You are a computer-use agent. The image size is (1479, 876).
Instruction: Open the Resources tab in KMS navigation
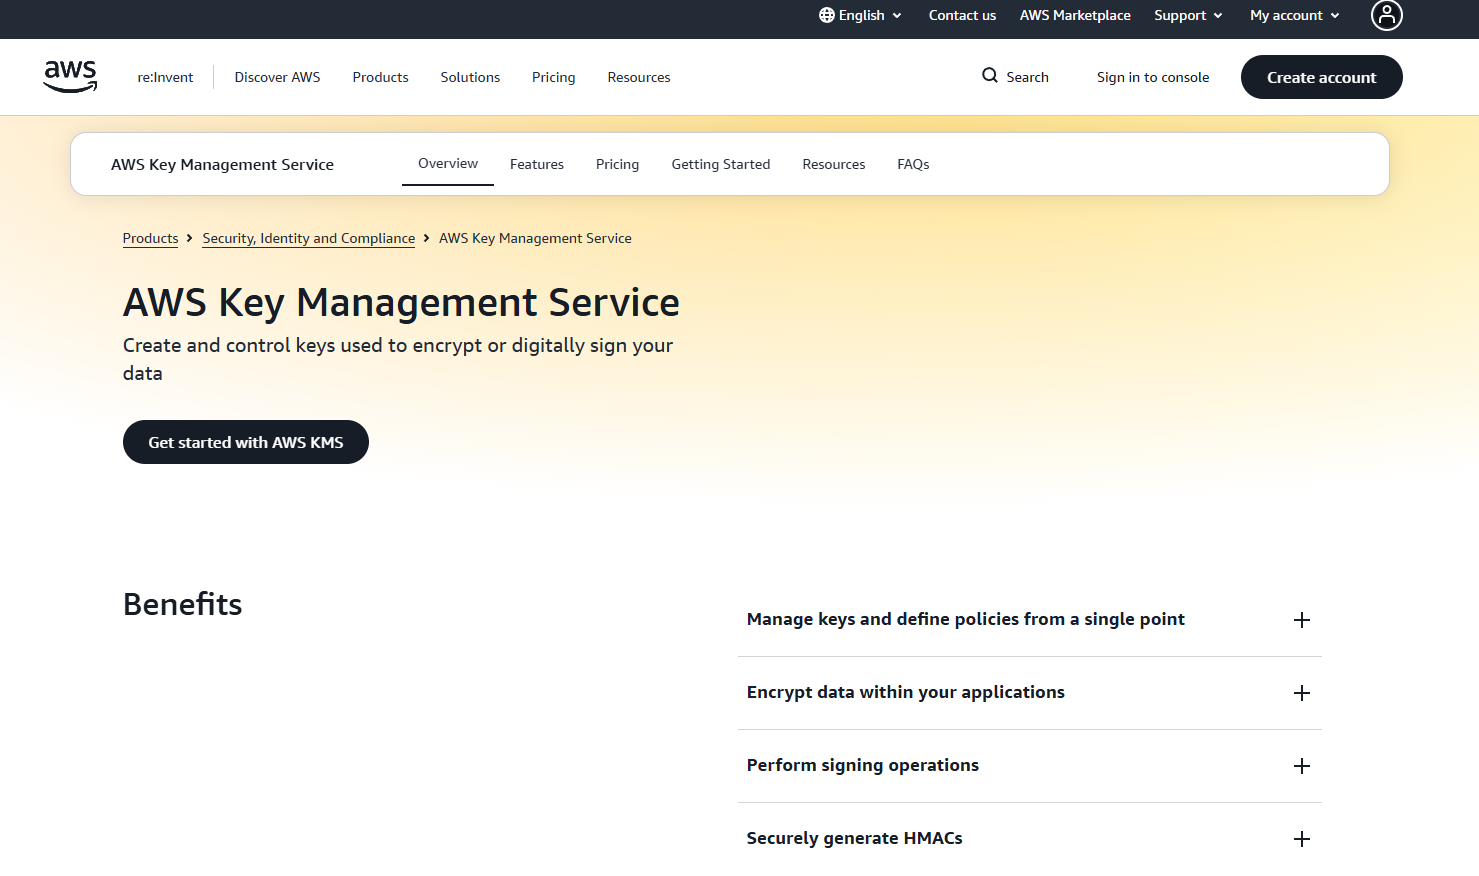[x=834, y=164]
